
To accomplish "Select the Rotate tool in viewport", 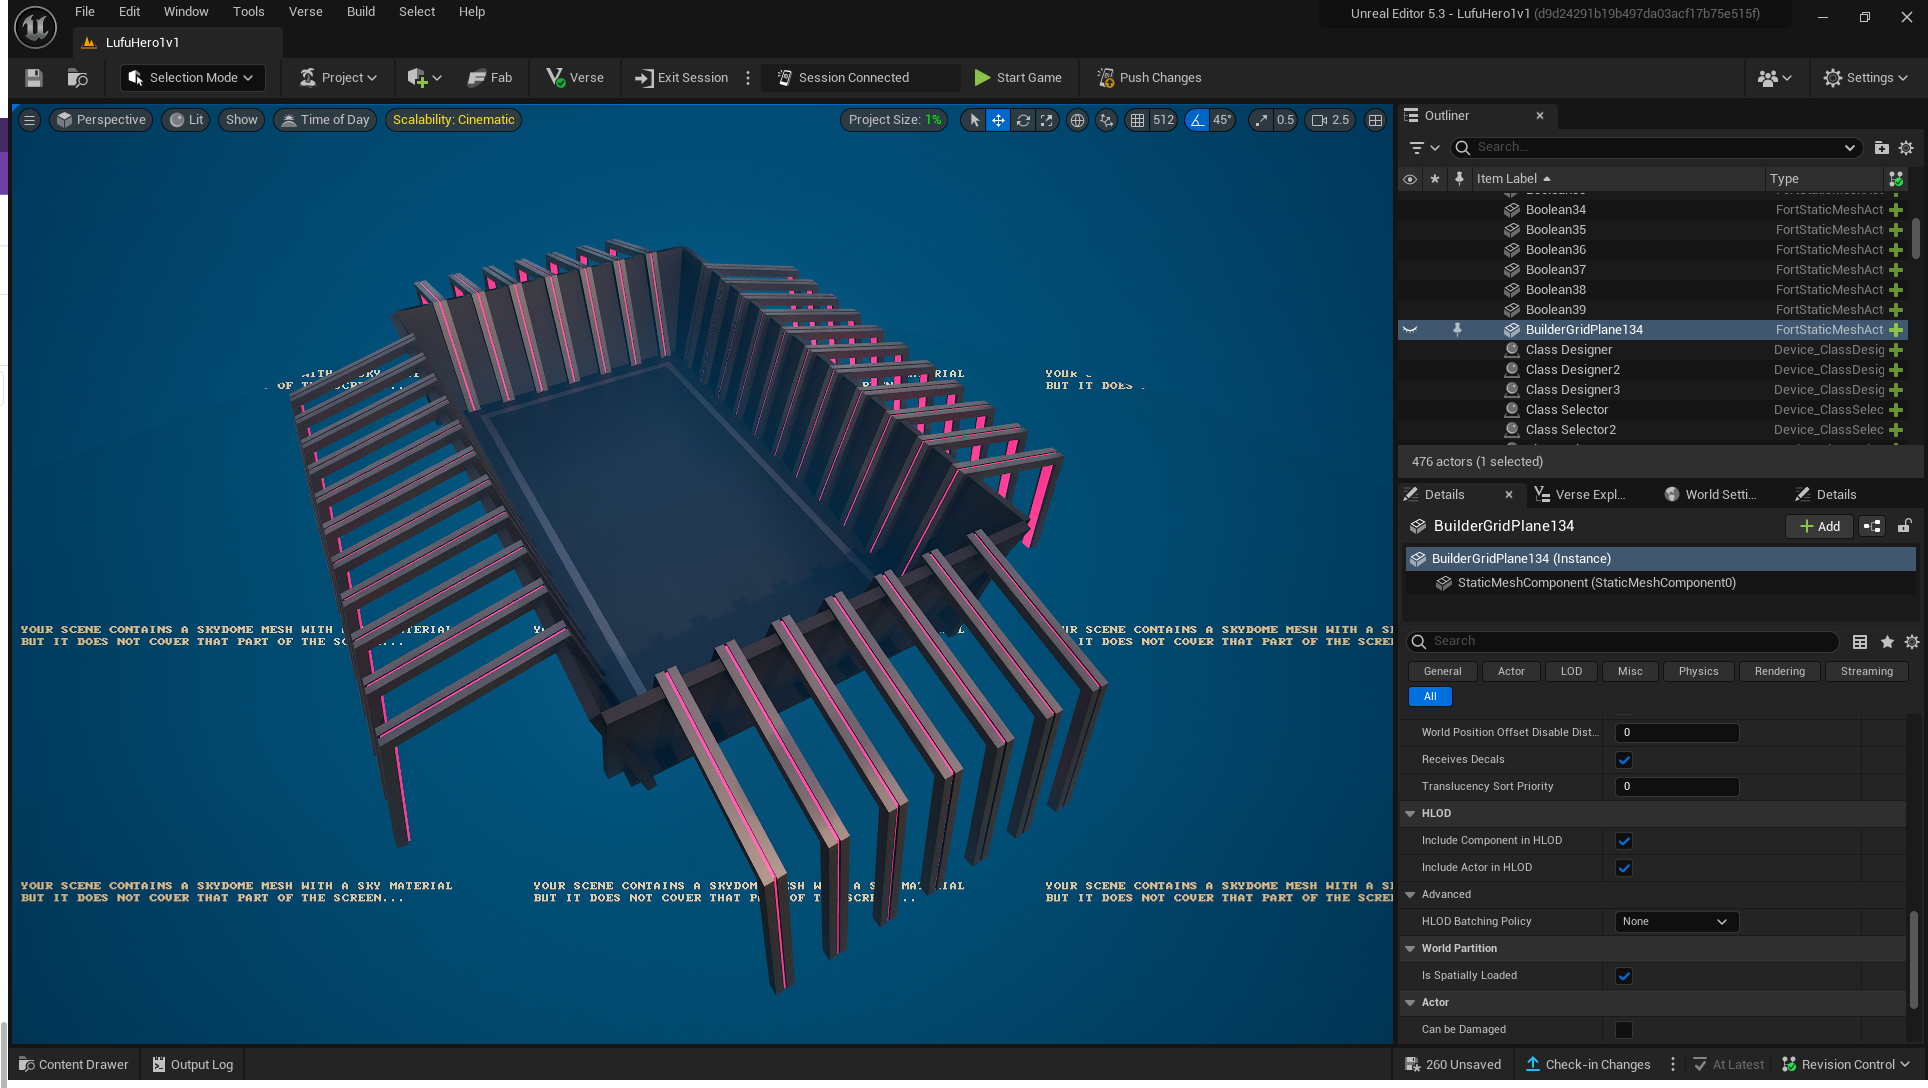I will tap(1023, 120).
